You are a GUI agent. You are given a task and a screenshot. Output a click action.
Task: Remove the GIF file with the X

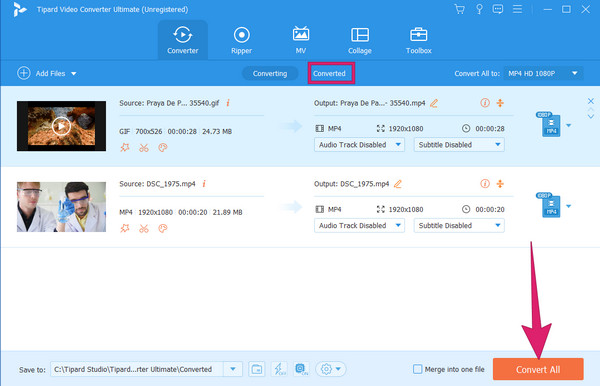(x=591, y=101)
